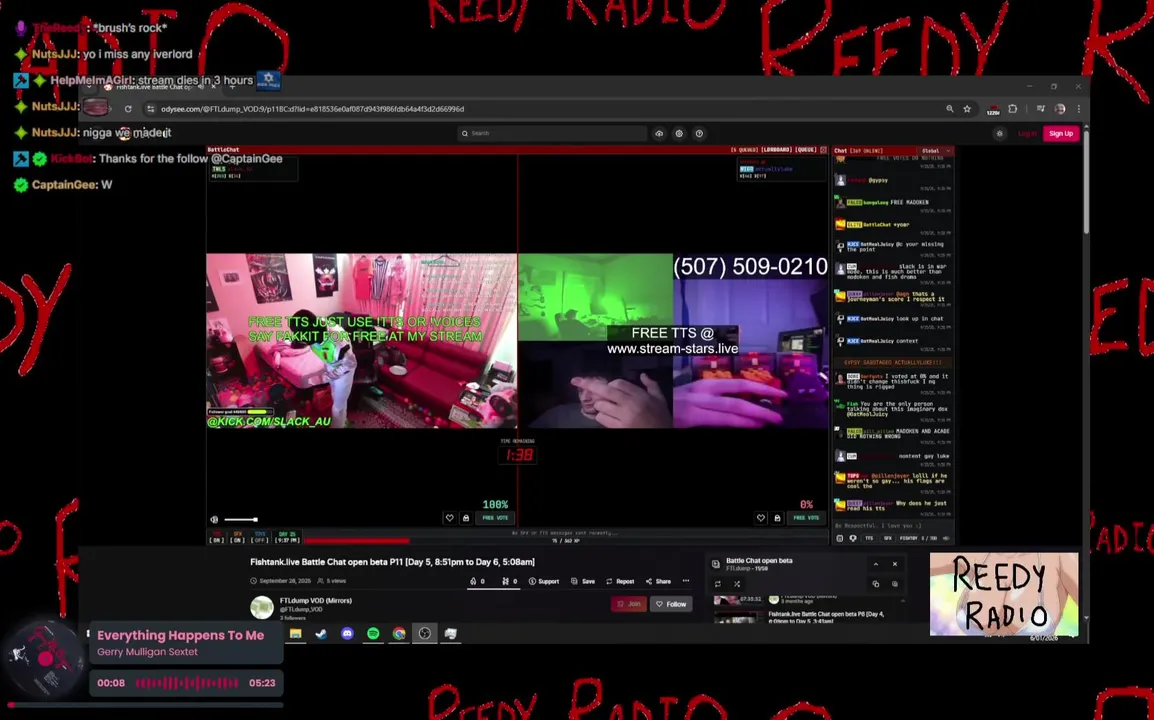This screenshot has height=720, width=1154.
Task: Save the video with the Save button
Action: tap(583, 581)
